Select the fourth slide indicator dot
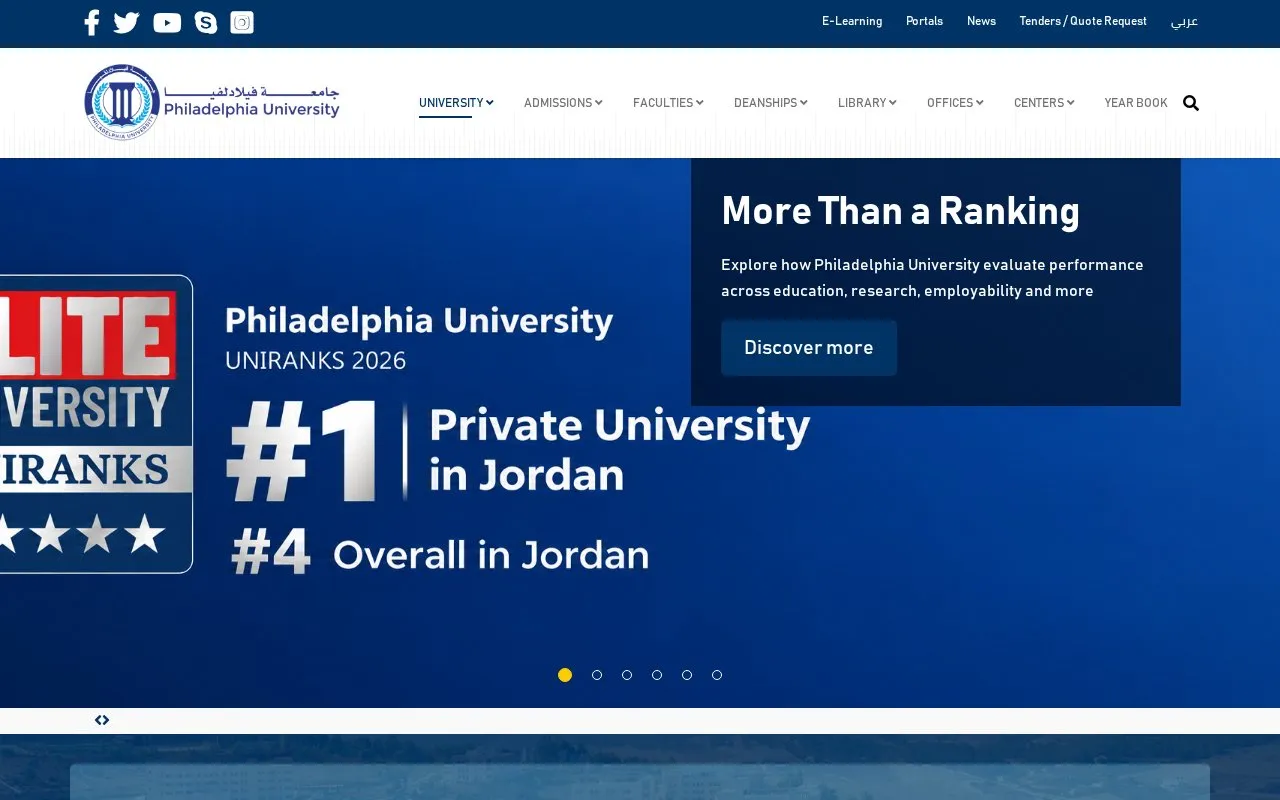Image resolution: width=1280 pixels, height=800 pixels. coord(657,675)
